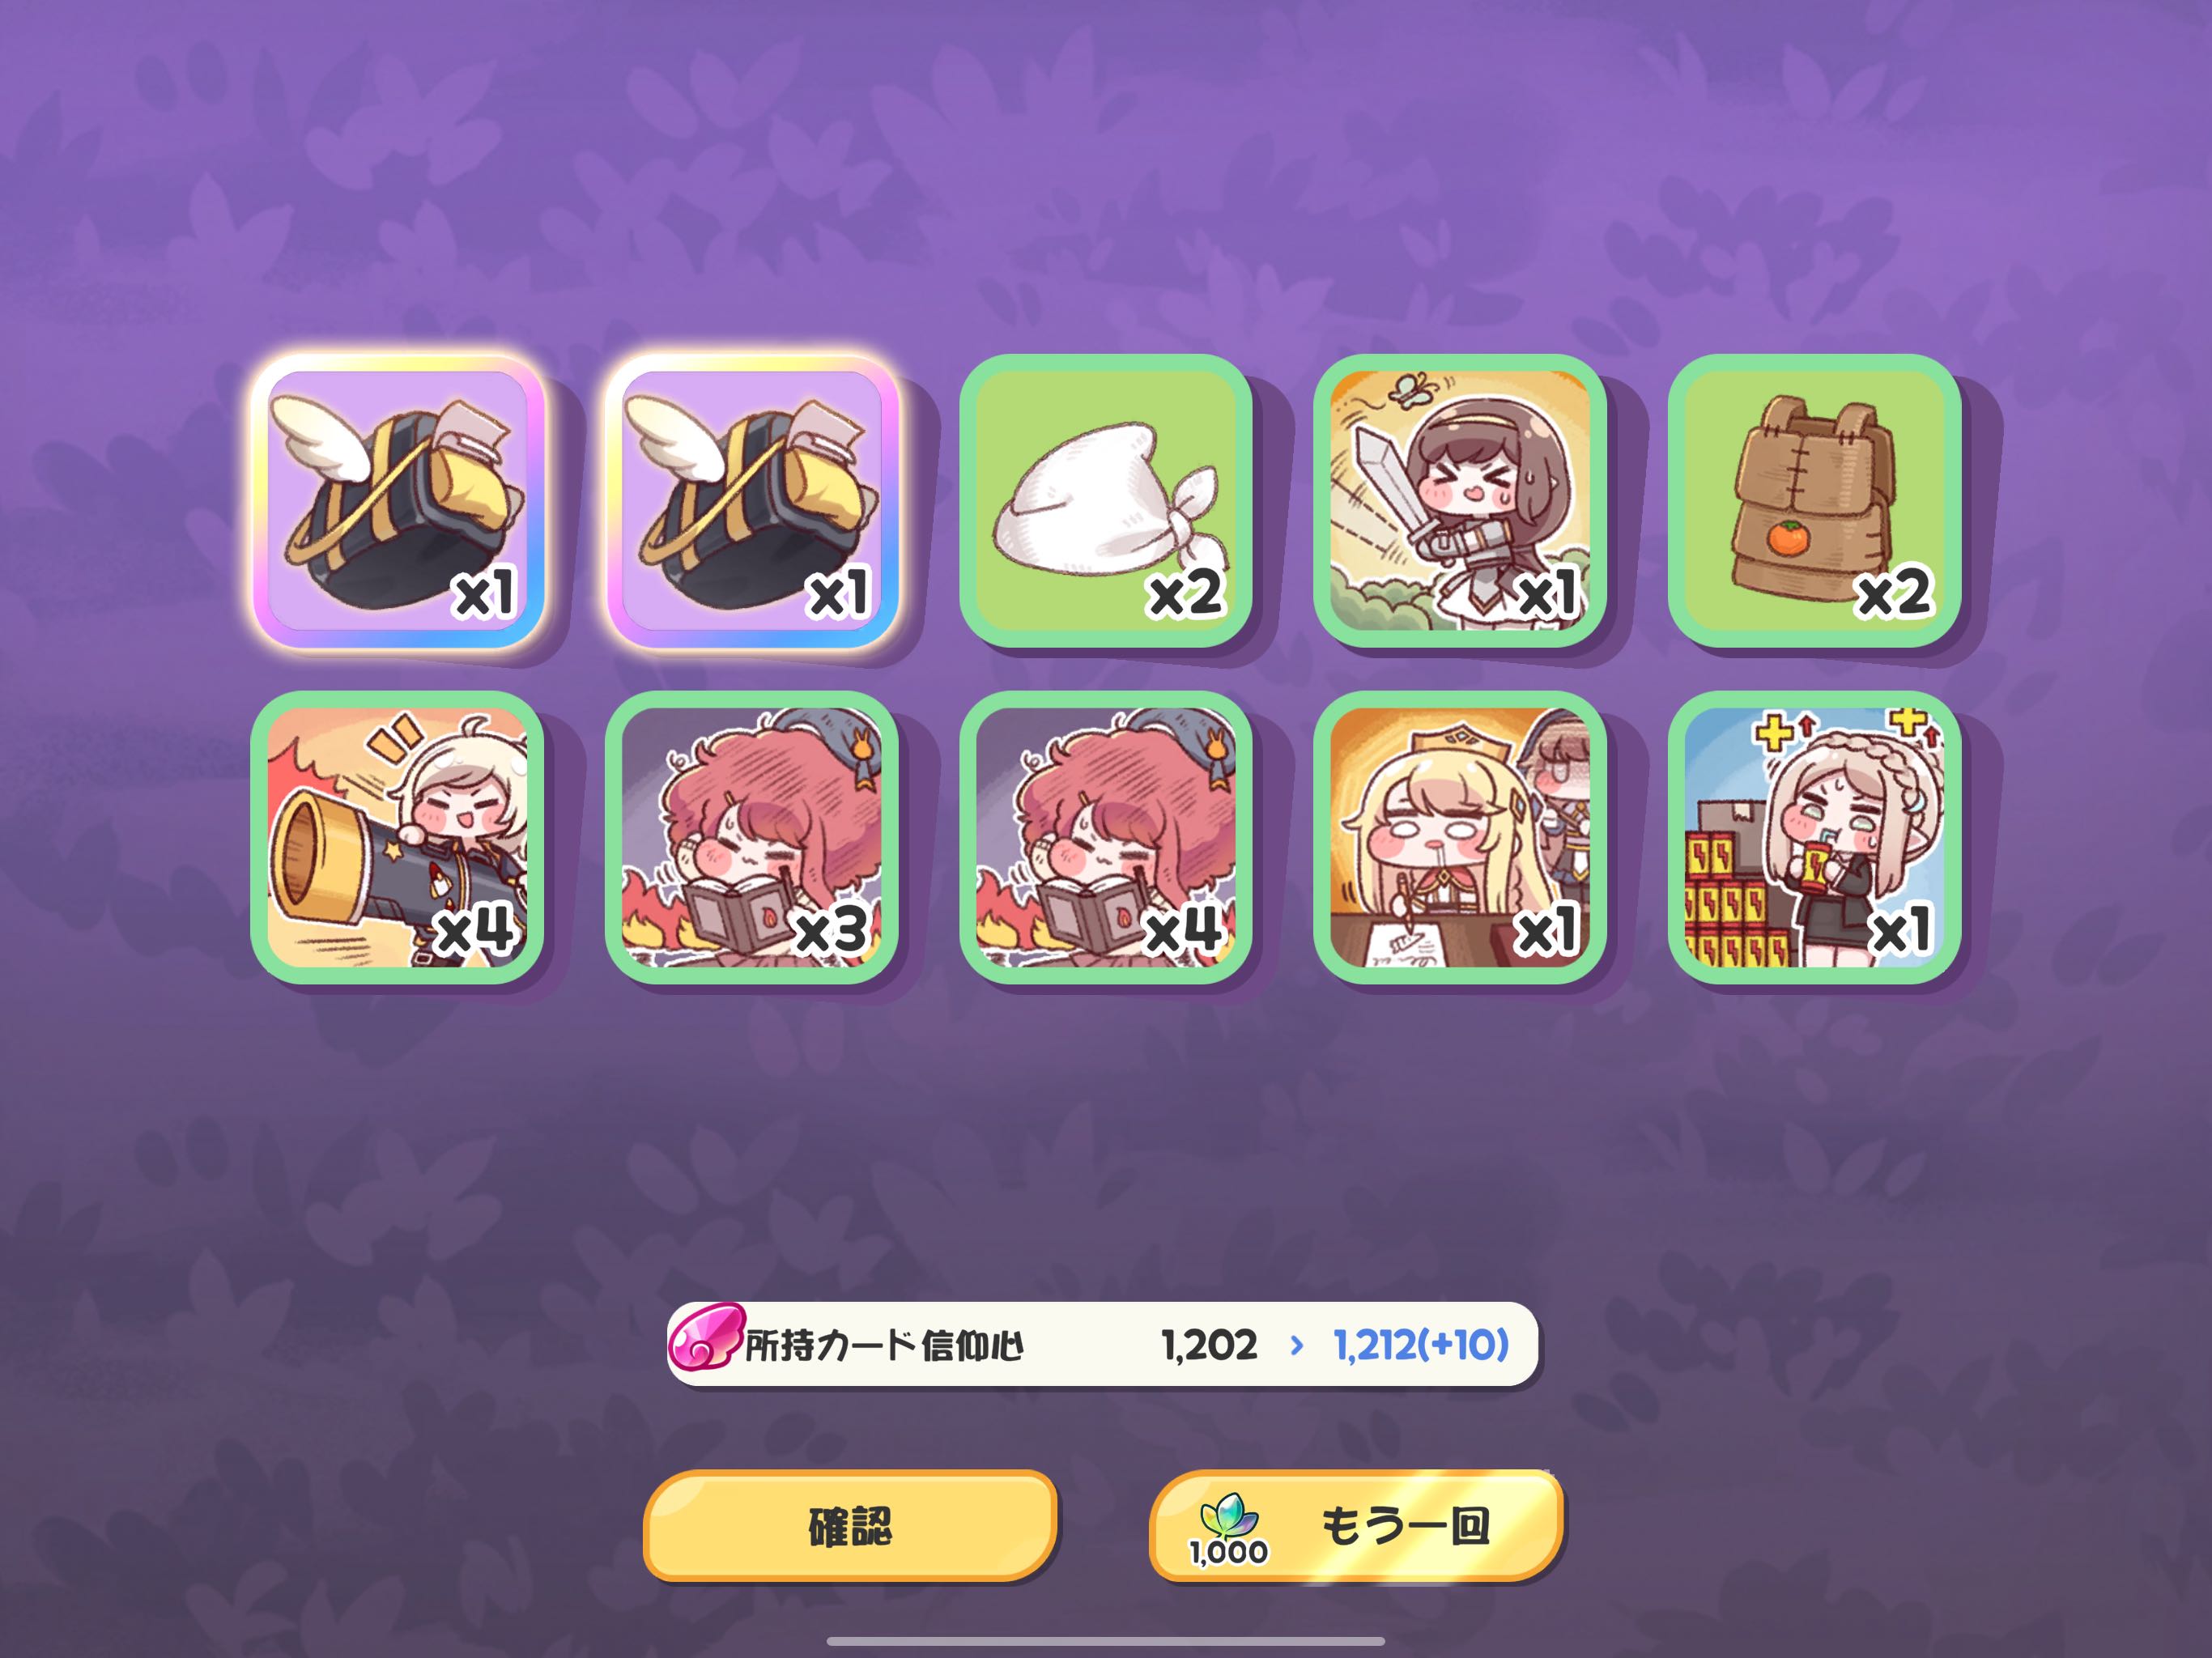
Task: Open the red-haired reading girl card x3
Action: pyautogui.click(x=752, y=838)
